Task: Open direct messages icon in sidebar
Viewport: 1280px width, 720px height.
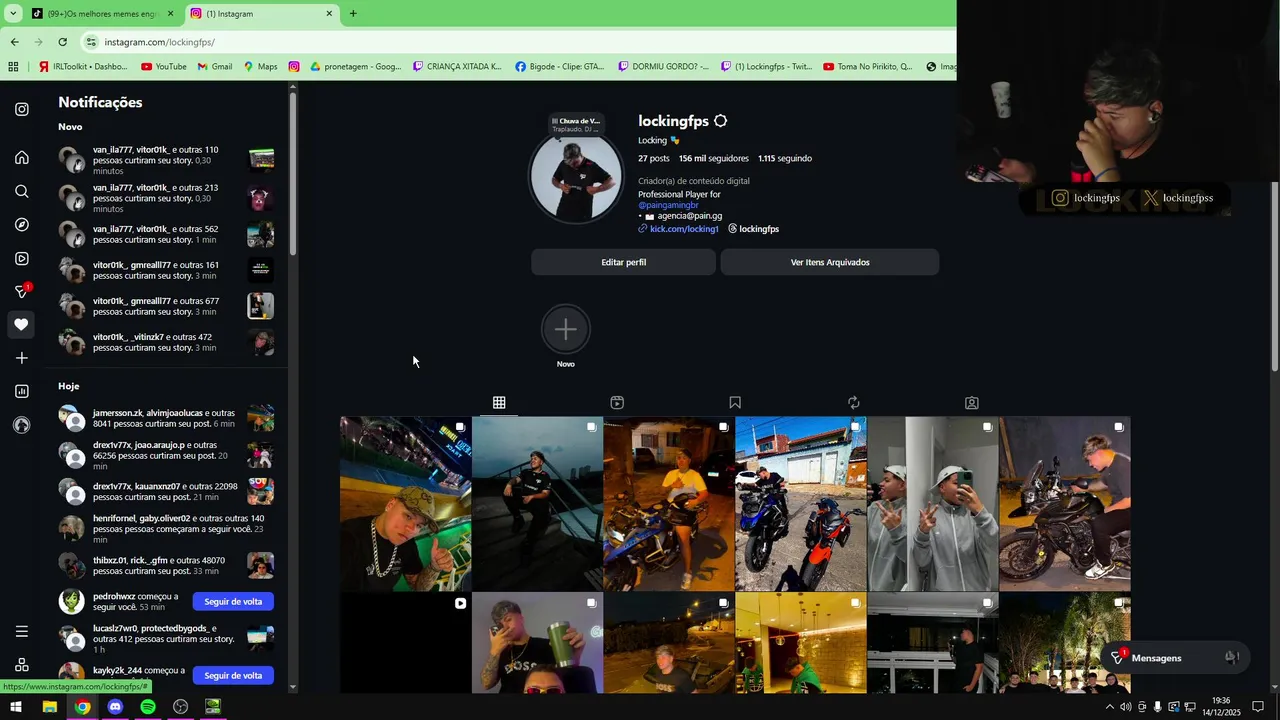Action: 21,291
